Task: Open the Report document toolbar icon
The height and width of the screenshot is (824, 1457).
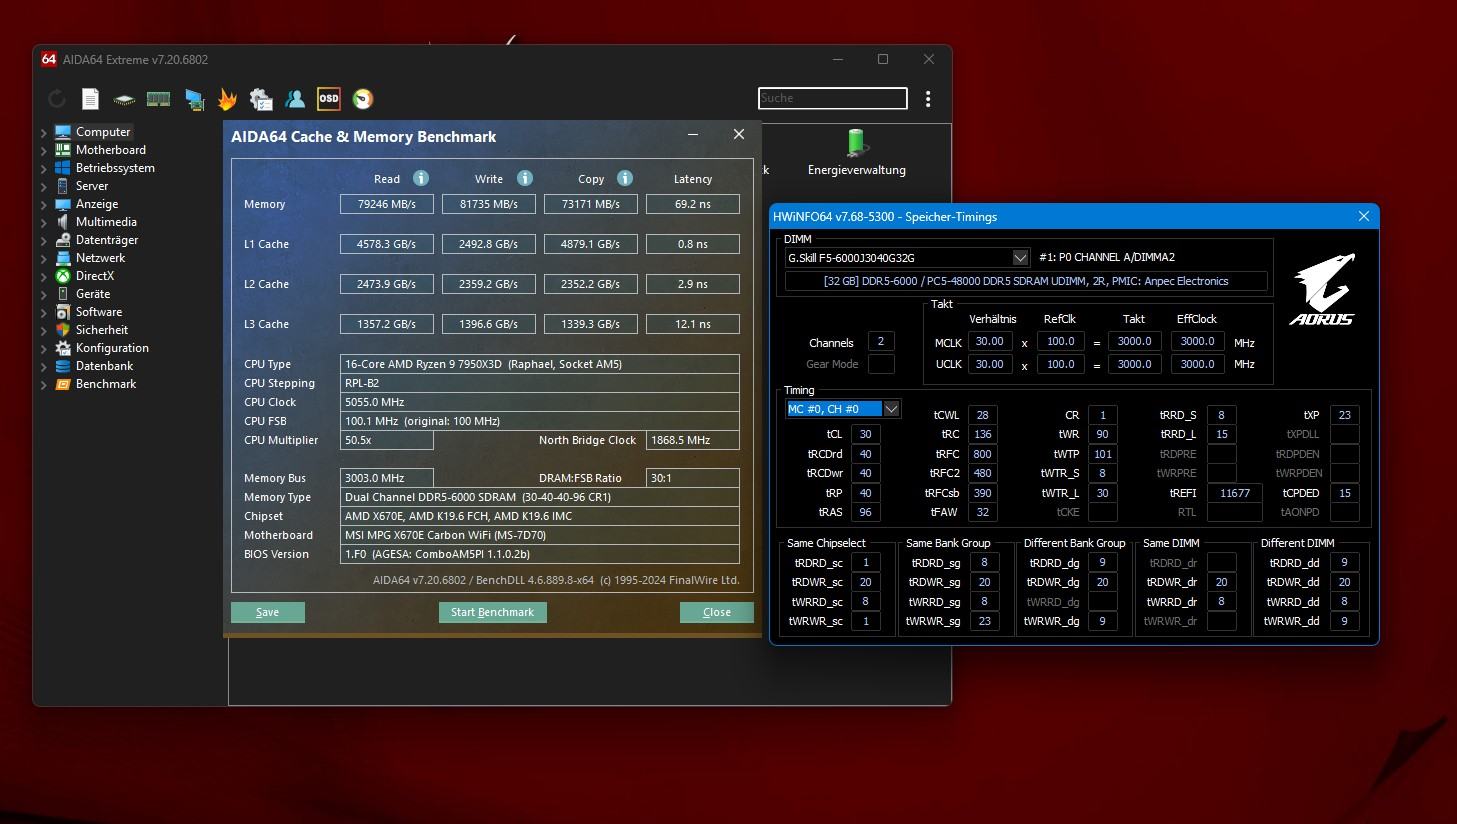Action: [x=90, y=99]
